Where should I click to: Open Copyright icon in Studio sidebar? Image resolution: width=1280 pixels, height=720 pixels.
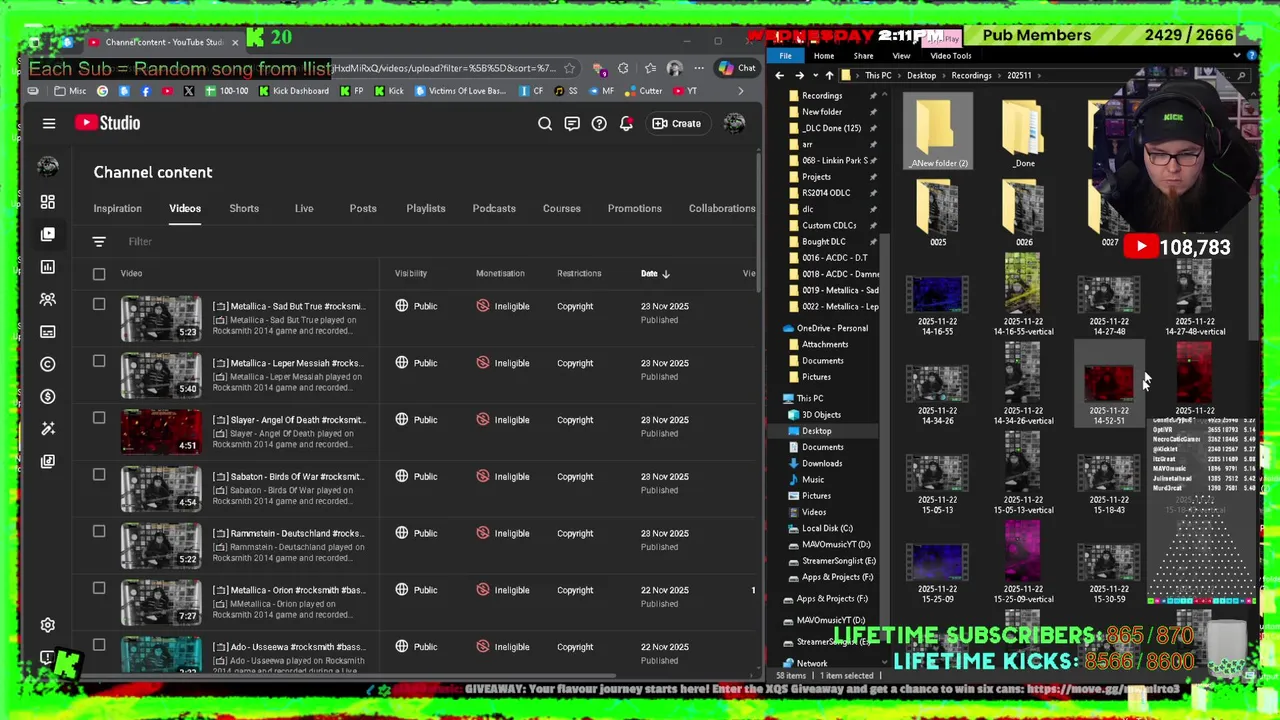(47, 364)
